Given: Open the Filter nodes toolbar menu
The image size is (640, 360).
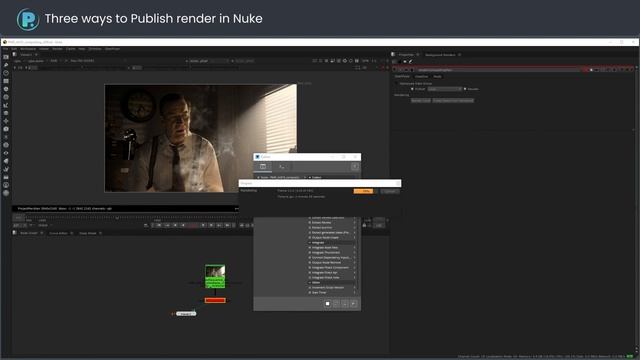Looking at the screenshot, I should tap(6, 97).
